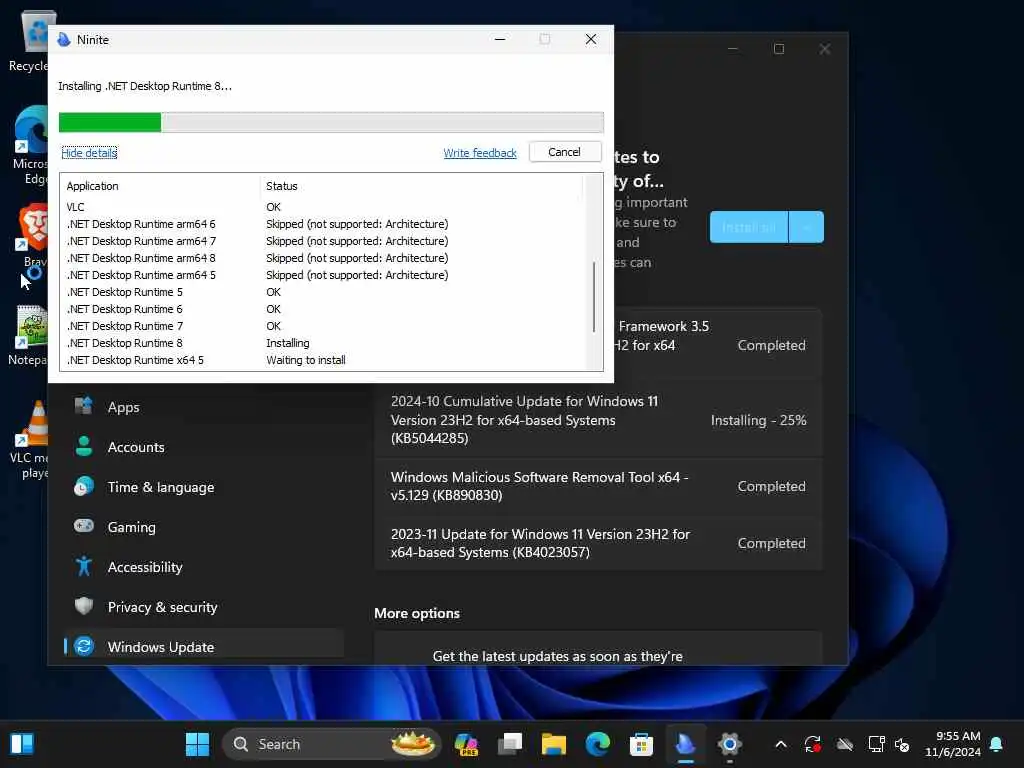Click the Privacy & security shield icon
This screenshot has width=1024, height=768.
coord(84,606)
